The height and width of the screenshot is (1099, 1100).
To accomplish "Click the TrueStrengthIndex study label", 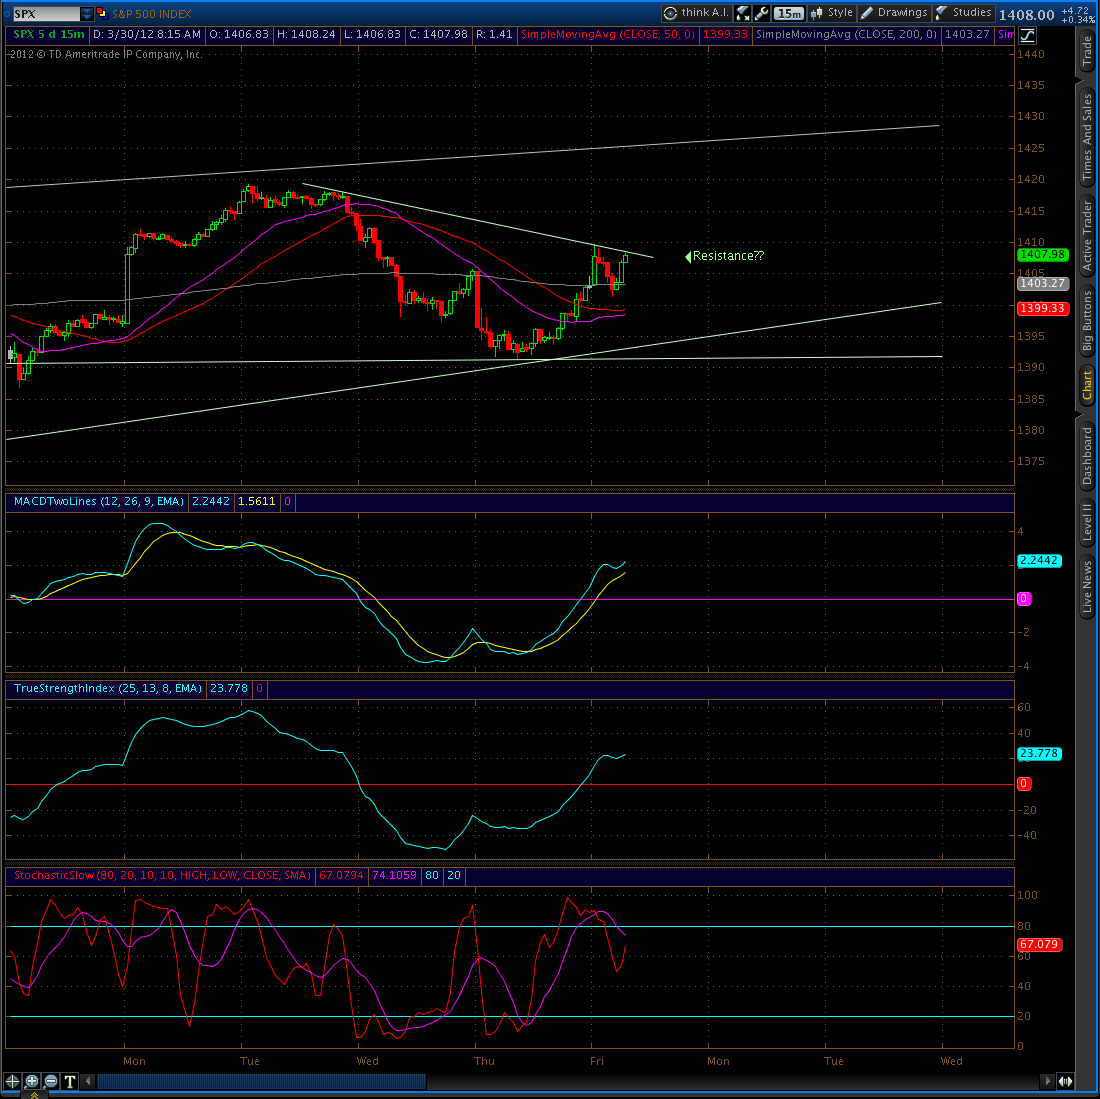I will click(x=108, y=689).
